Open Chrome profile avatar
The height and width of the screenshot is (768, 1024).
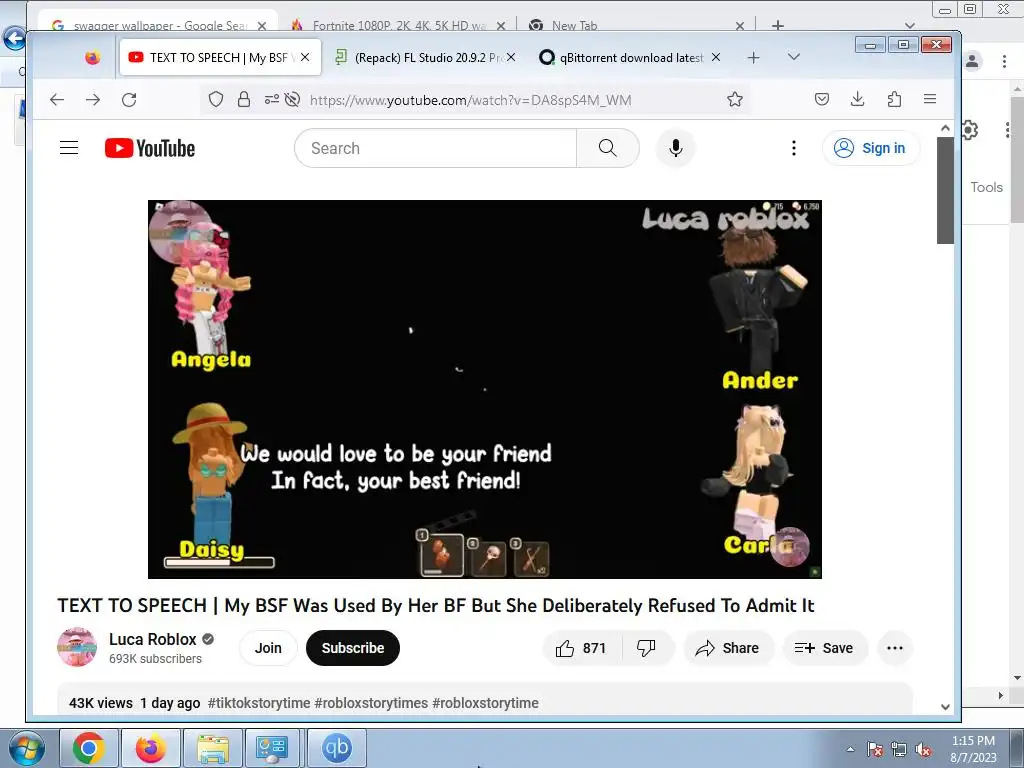pos(972,61)
